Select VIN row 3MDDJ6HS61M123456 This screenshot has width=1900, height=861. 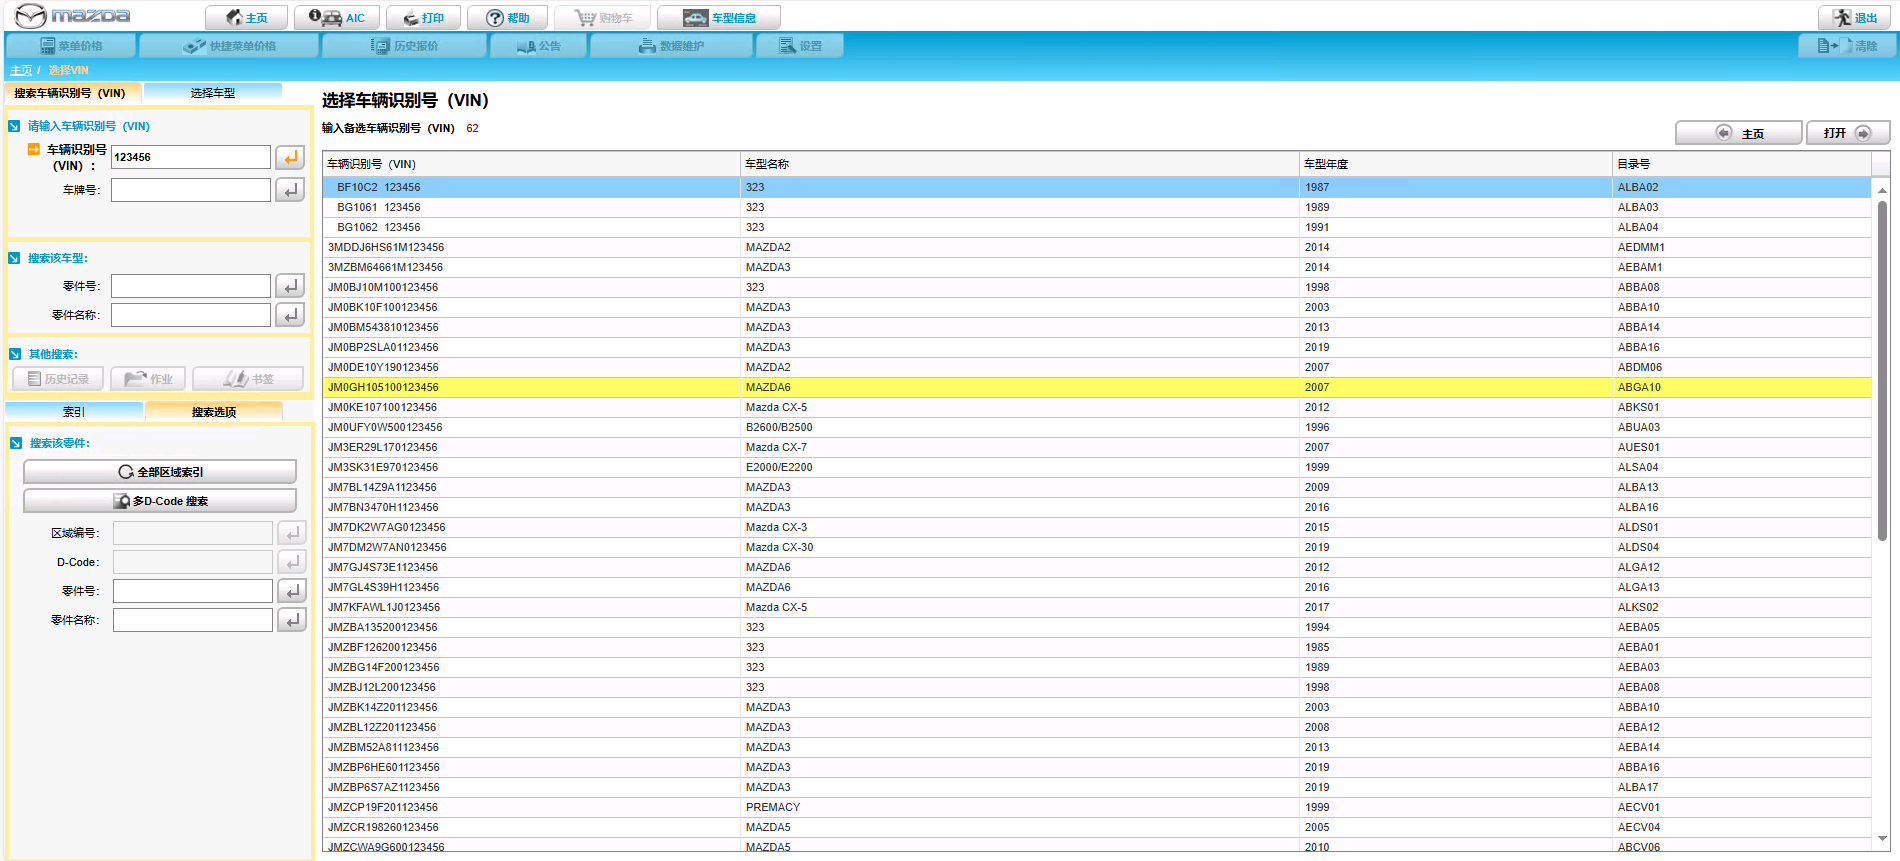coord(1097,247)
